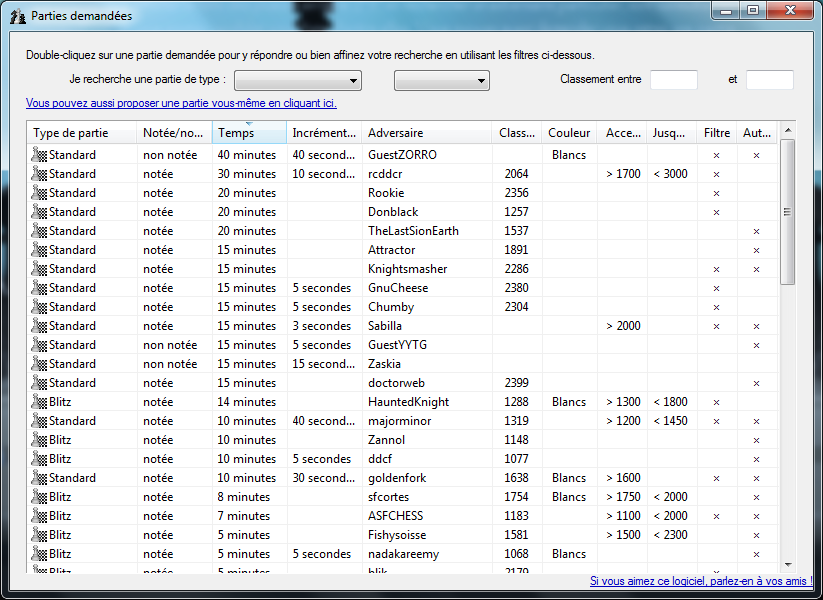Click the green Auto mark in doctorweb's row
This screenshot has height=600, width=823.
pos(756,383)
